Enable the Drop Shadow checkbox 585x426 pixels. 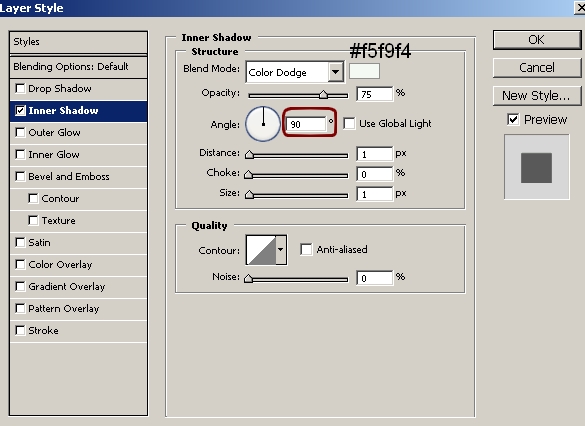20,89
